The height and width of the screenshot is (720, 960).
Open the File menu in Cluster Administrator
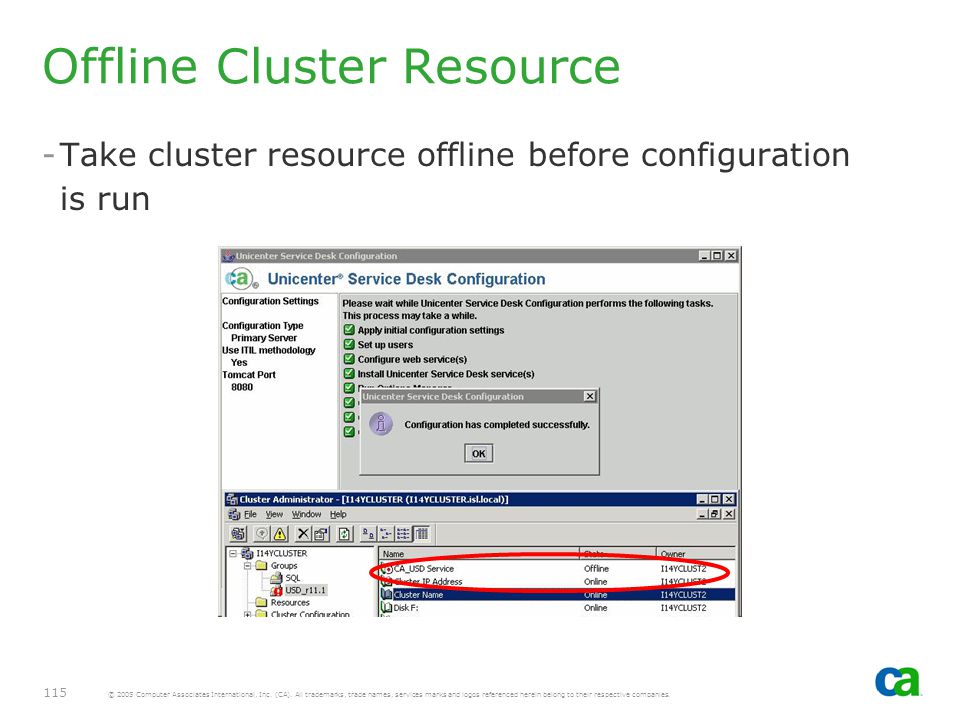point(250,514)
